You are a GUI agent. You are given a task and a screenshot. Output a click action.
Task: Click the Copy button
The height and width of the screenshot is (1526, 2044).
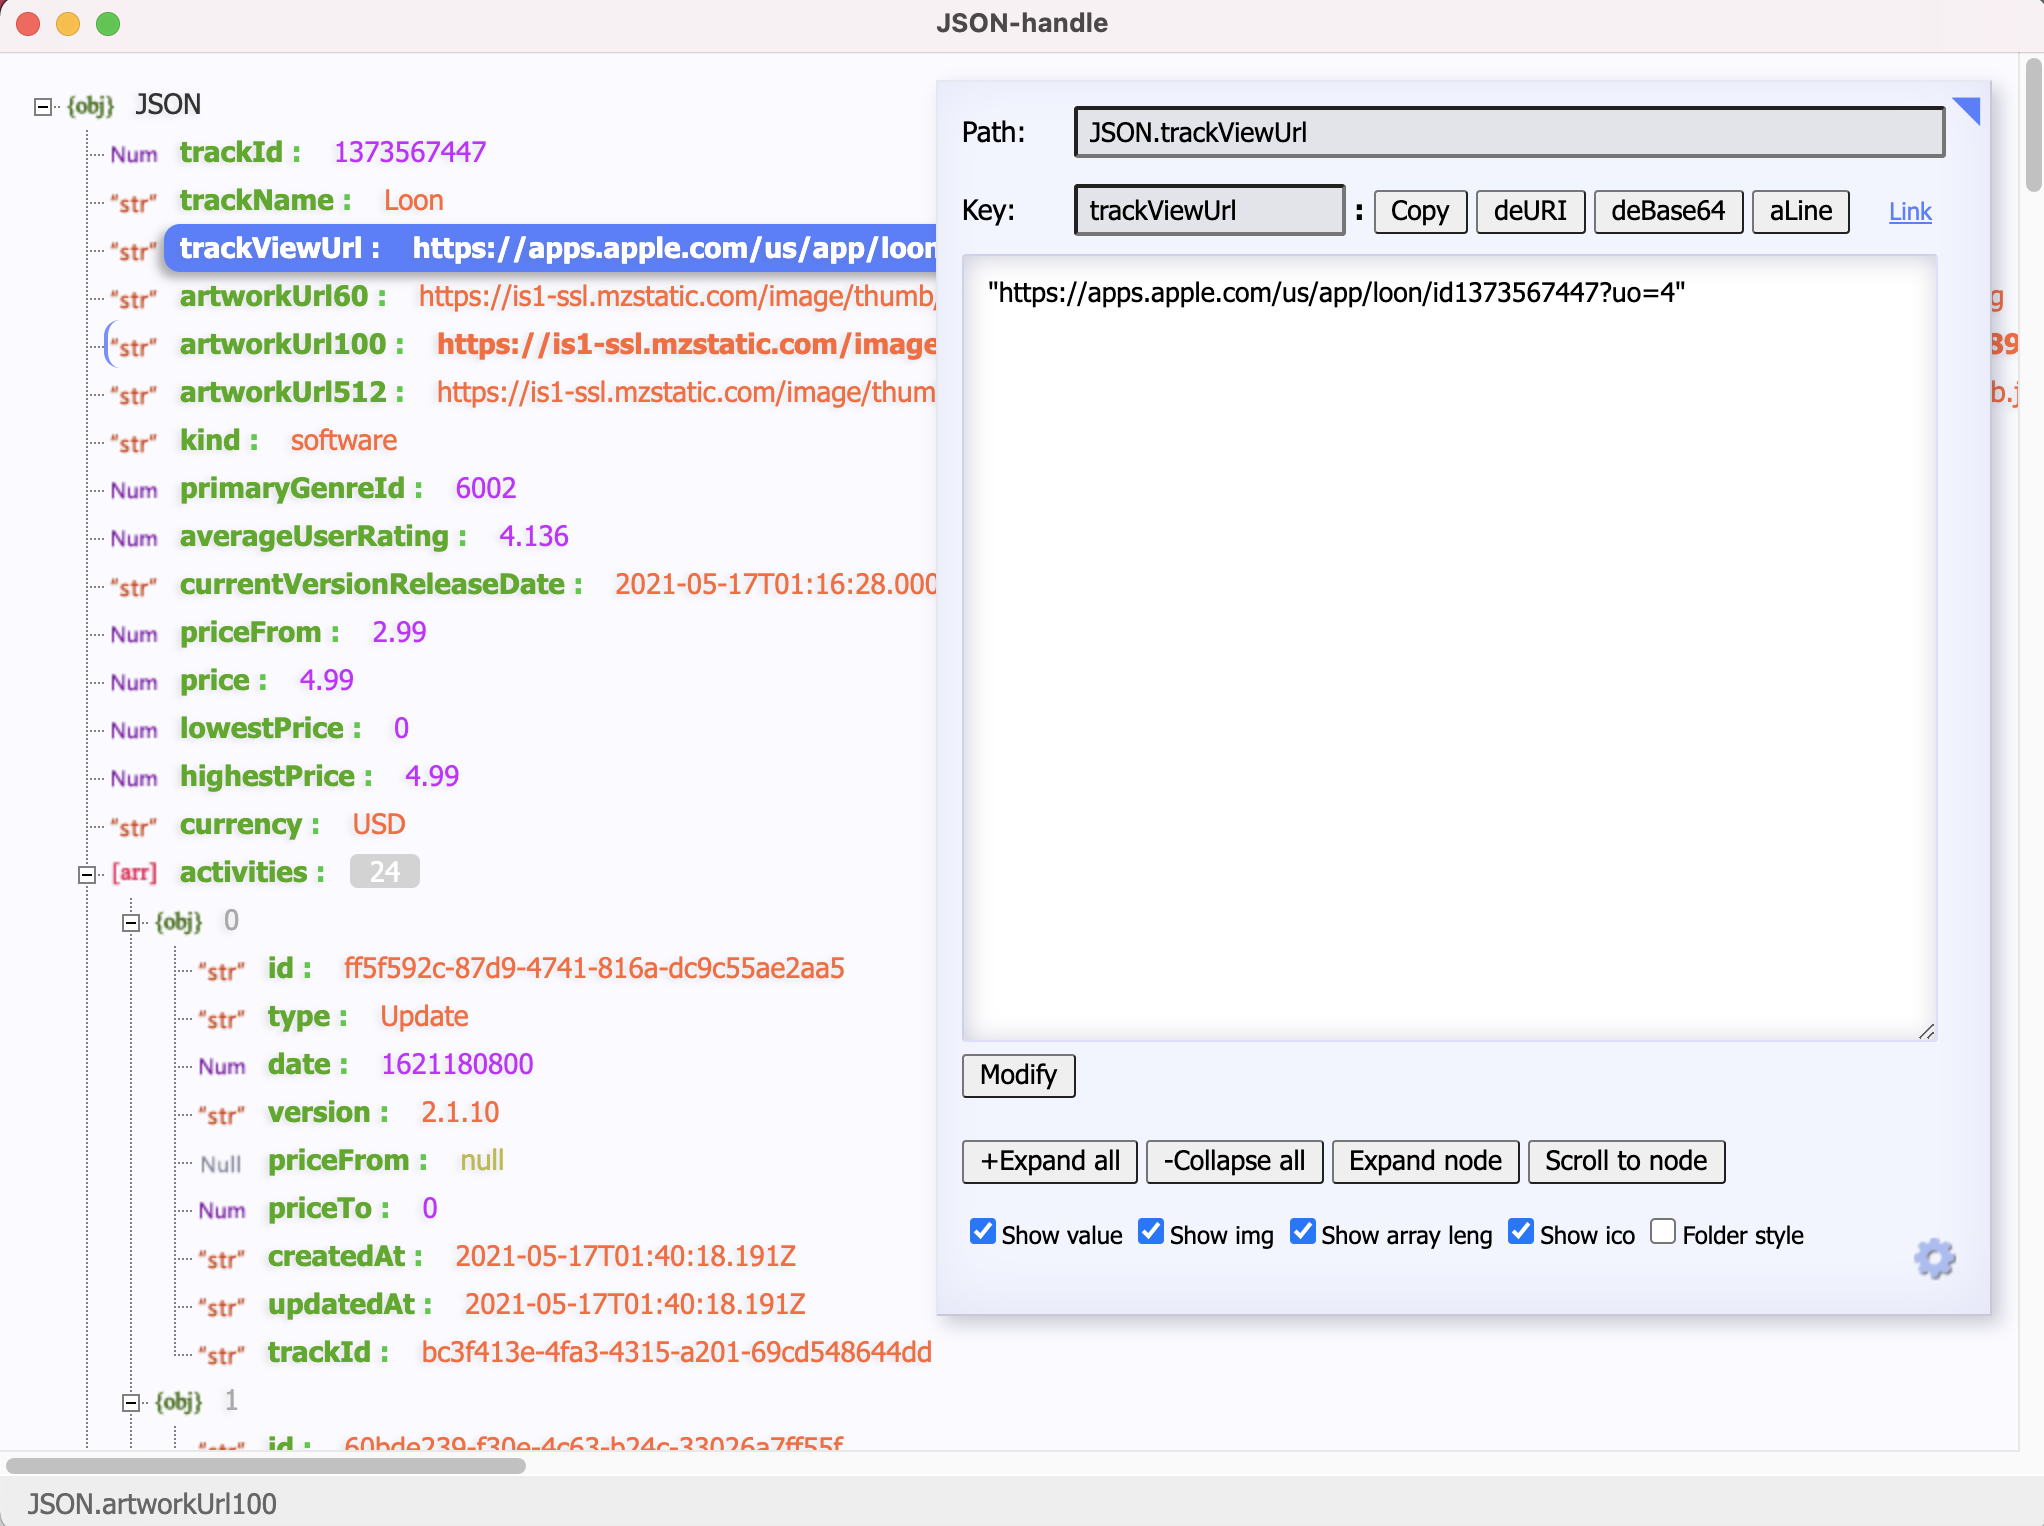(x=1420, y=211)
